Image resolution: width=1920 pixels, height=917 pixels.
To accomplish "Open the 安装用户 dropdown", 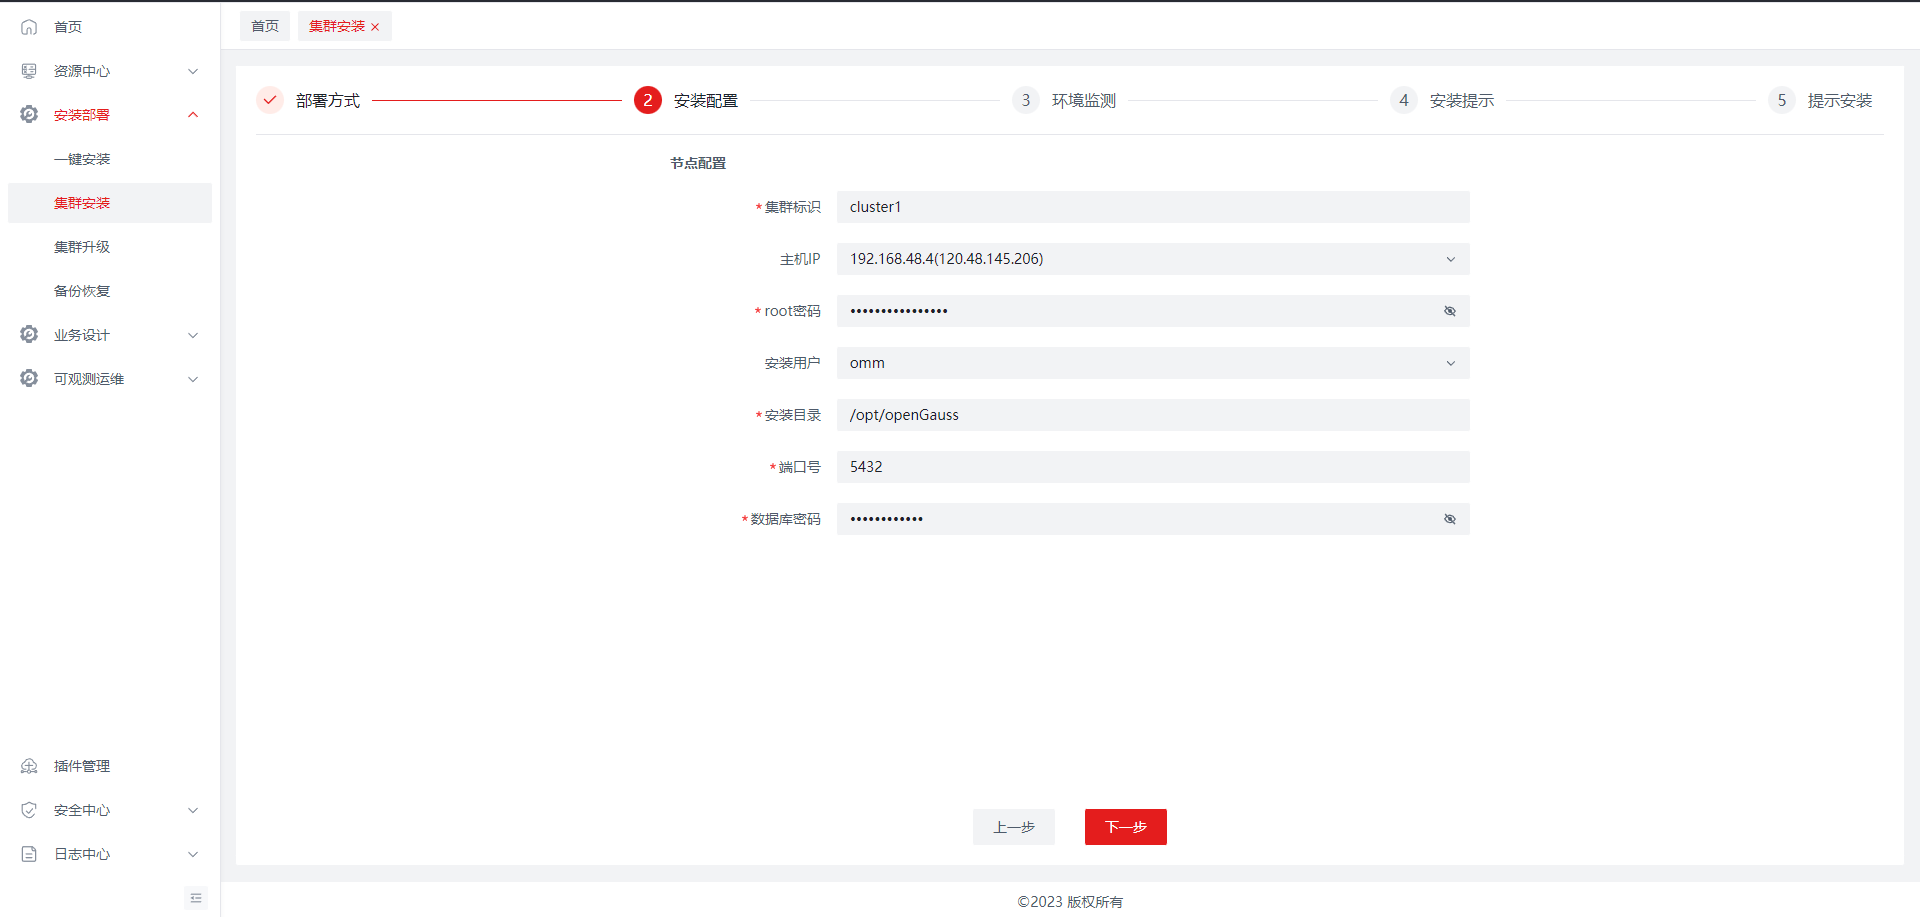I will (1152, 363).
